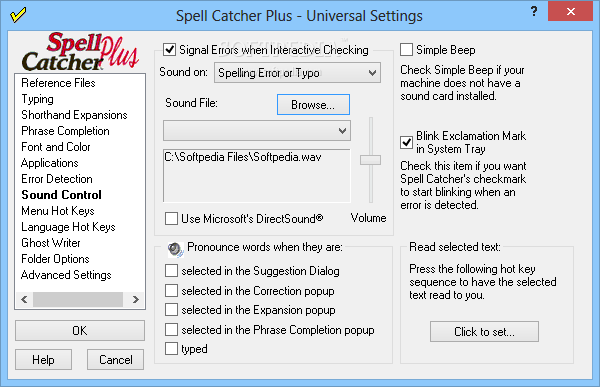Click the category list right scroll arrow

click(135, 299)
